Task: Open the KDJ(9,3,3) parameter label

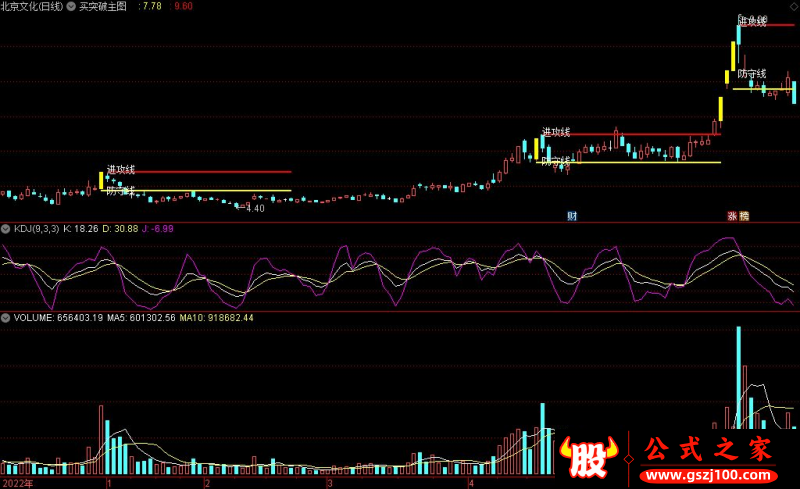Action: [36, 229]
